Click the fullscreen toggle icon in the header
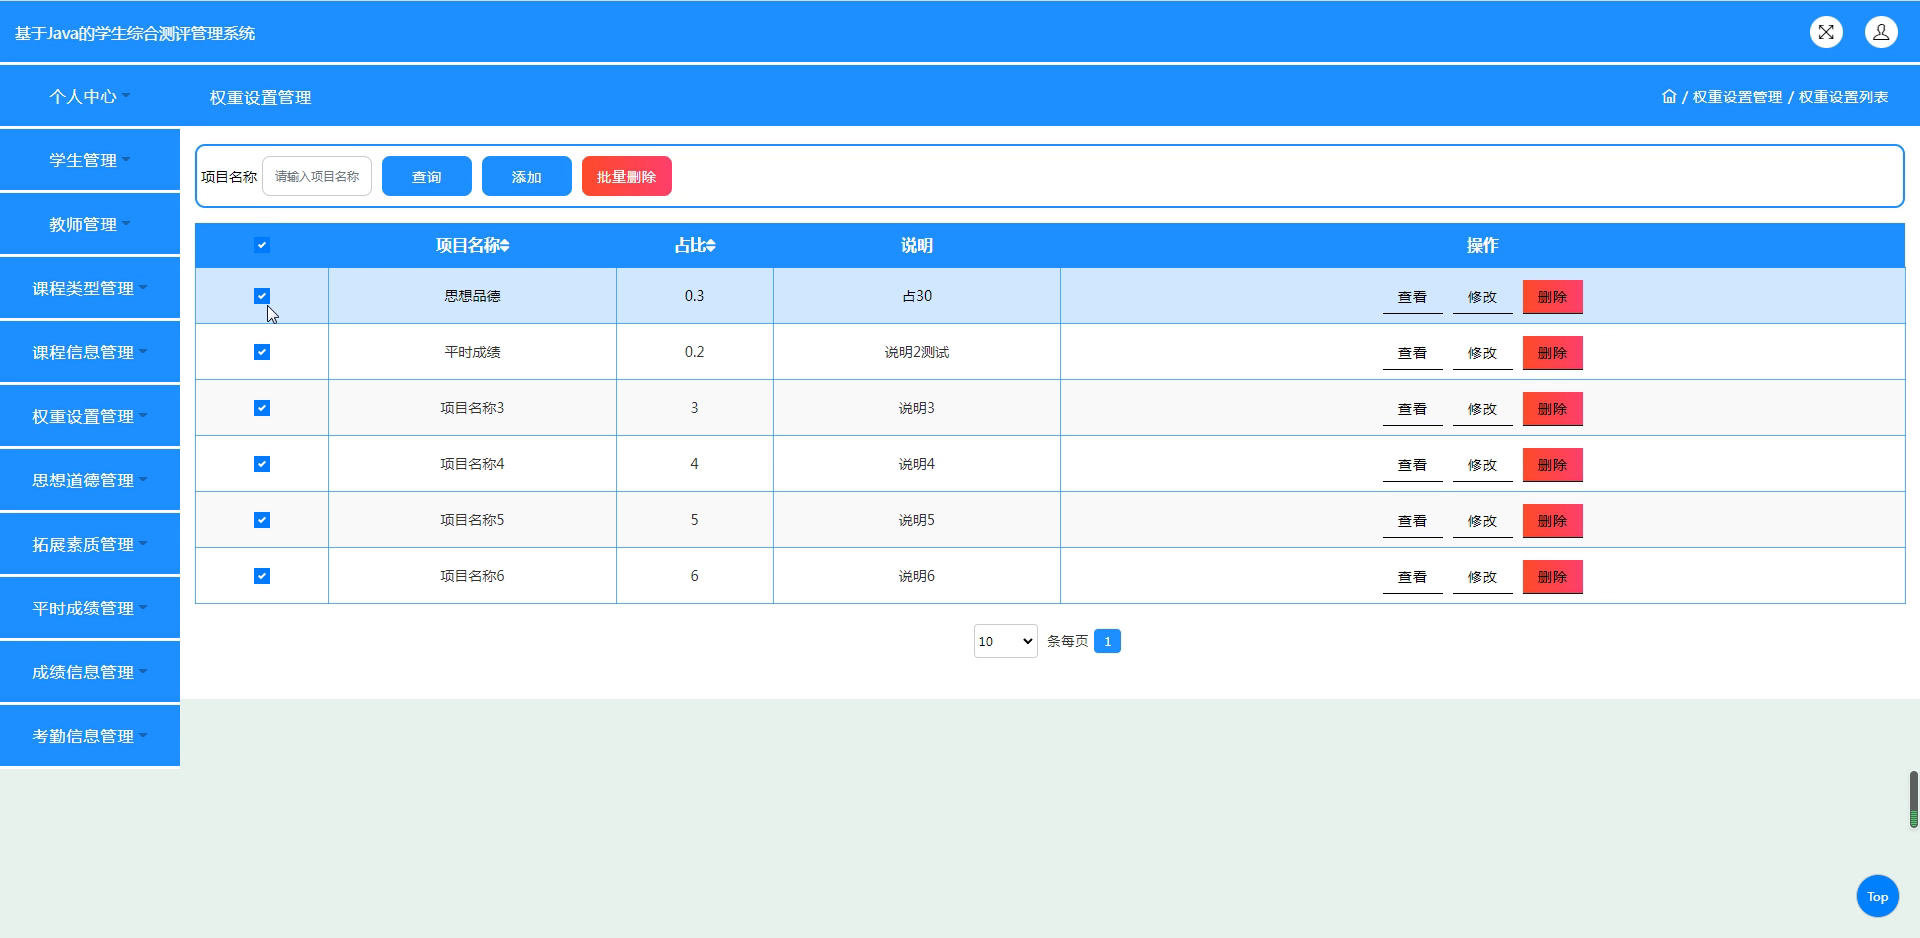 1826,32
